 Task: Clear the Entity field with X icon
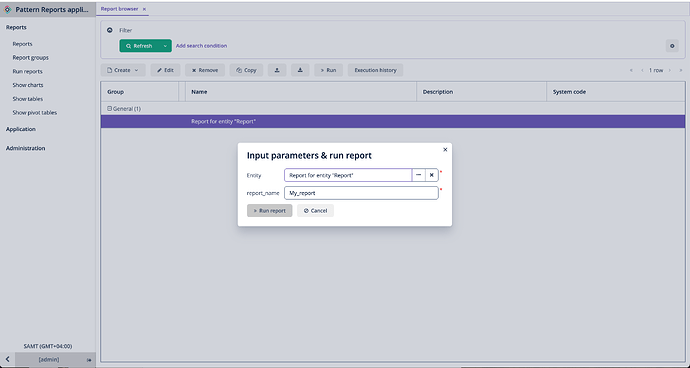(432, 175)
